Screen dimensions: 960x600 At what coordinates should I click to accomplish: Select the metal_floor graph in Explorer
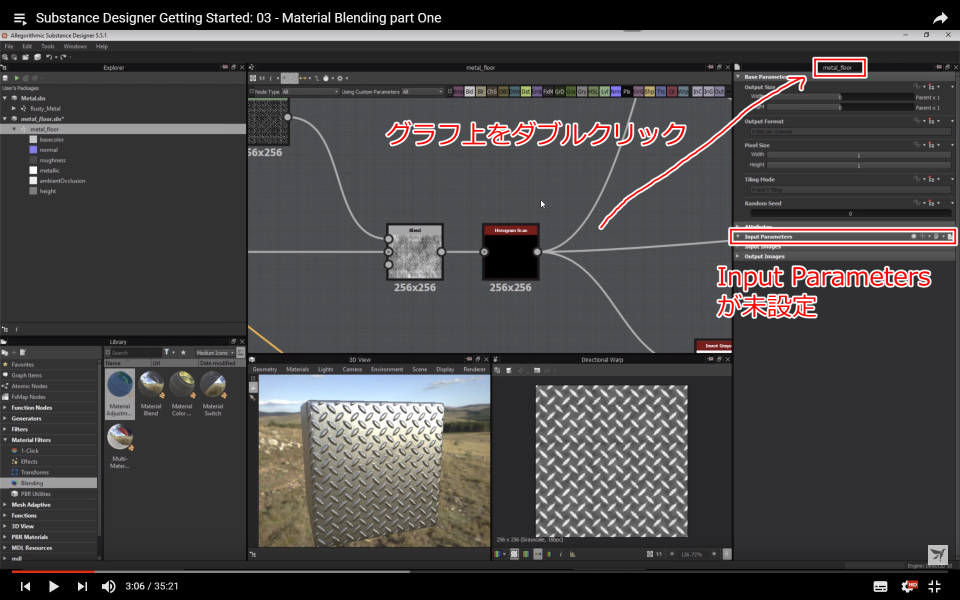(44, 129)
